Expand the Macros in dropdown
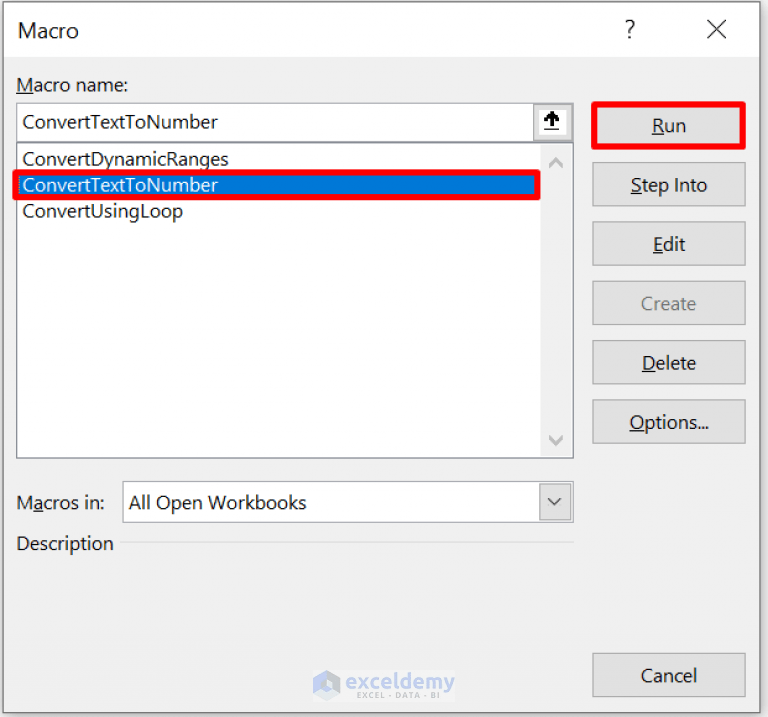The width and height of the screenshot is (768, 717). coord(554,502)
